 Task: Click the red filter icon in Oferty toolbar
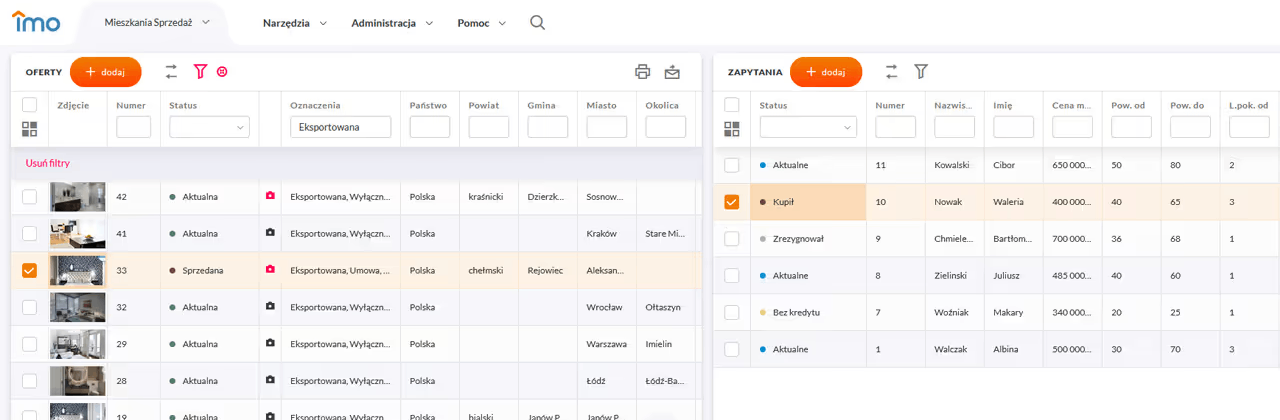pyautogui.click(x=200, y=71)
